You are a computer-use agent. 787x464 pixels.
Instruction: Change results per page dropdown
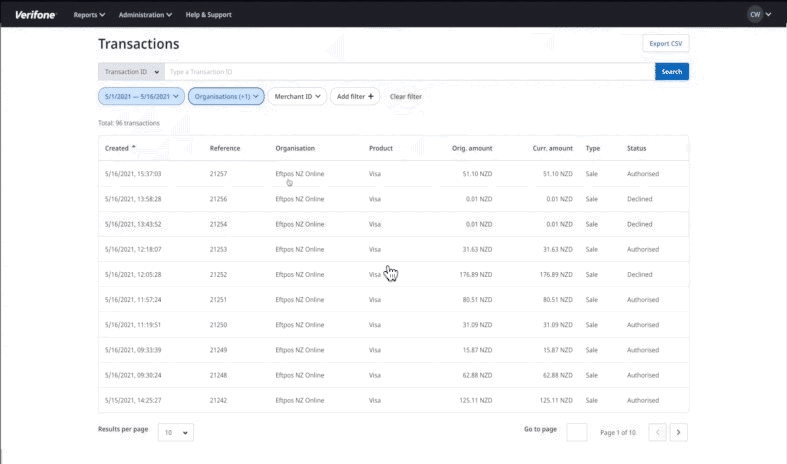[175, 433]
